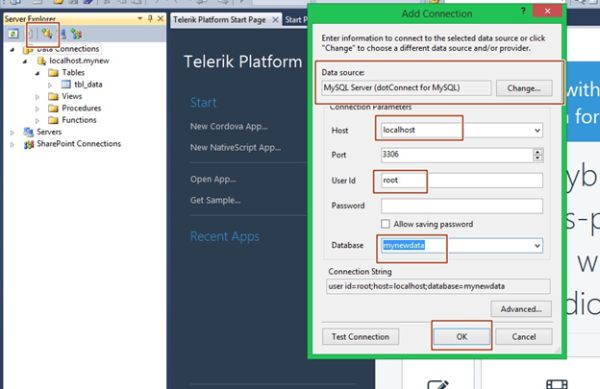Click the Open App link
600x389 pixels.
point(213,179)
